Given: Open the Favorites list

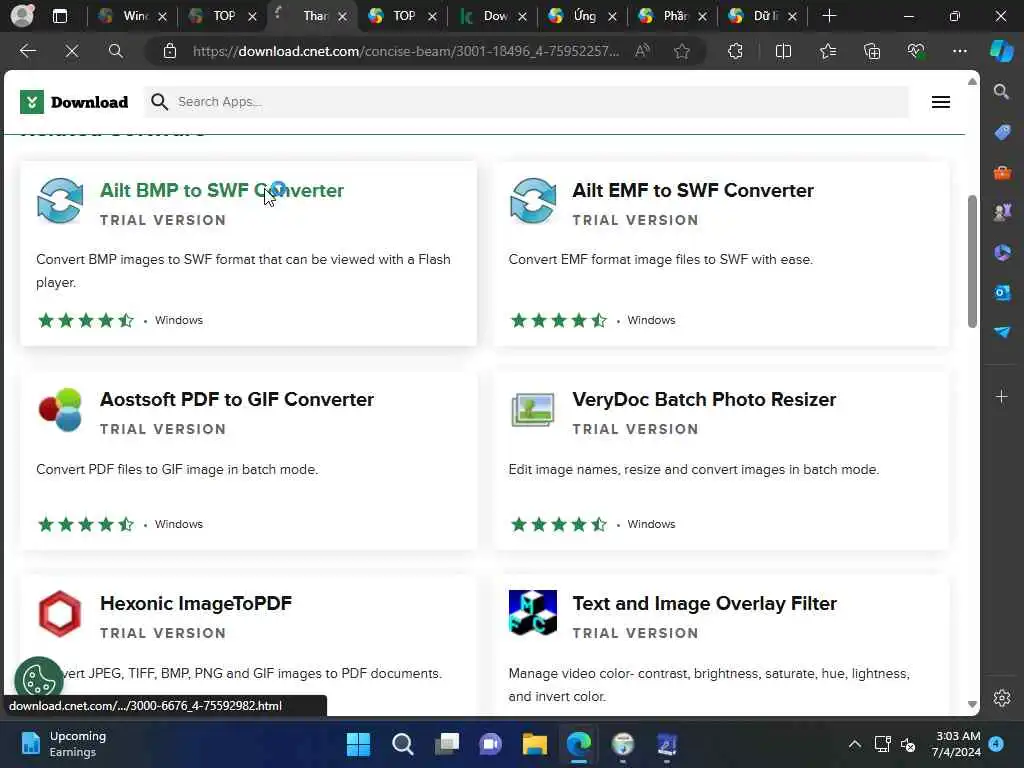Looking at the screenshot, I should tap(827, 51).
